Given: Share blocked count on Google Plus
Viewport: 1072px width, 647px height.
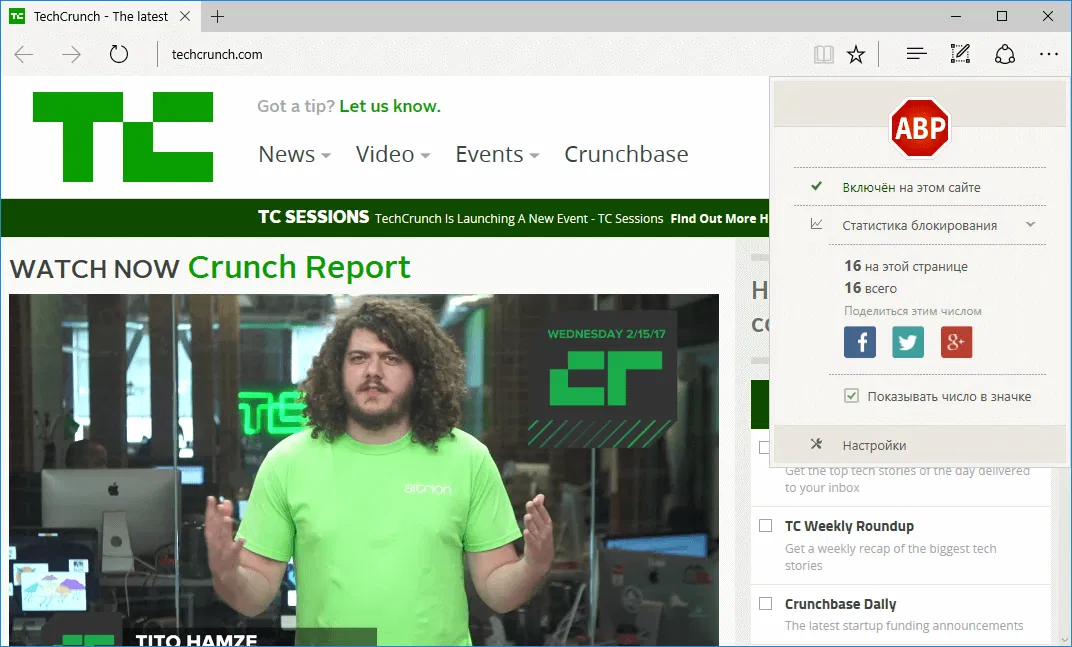Looking at the screenshot, I should (956, 342).
